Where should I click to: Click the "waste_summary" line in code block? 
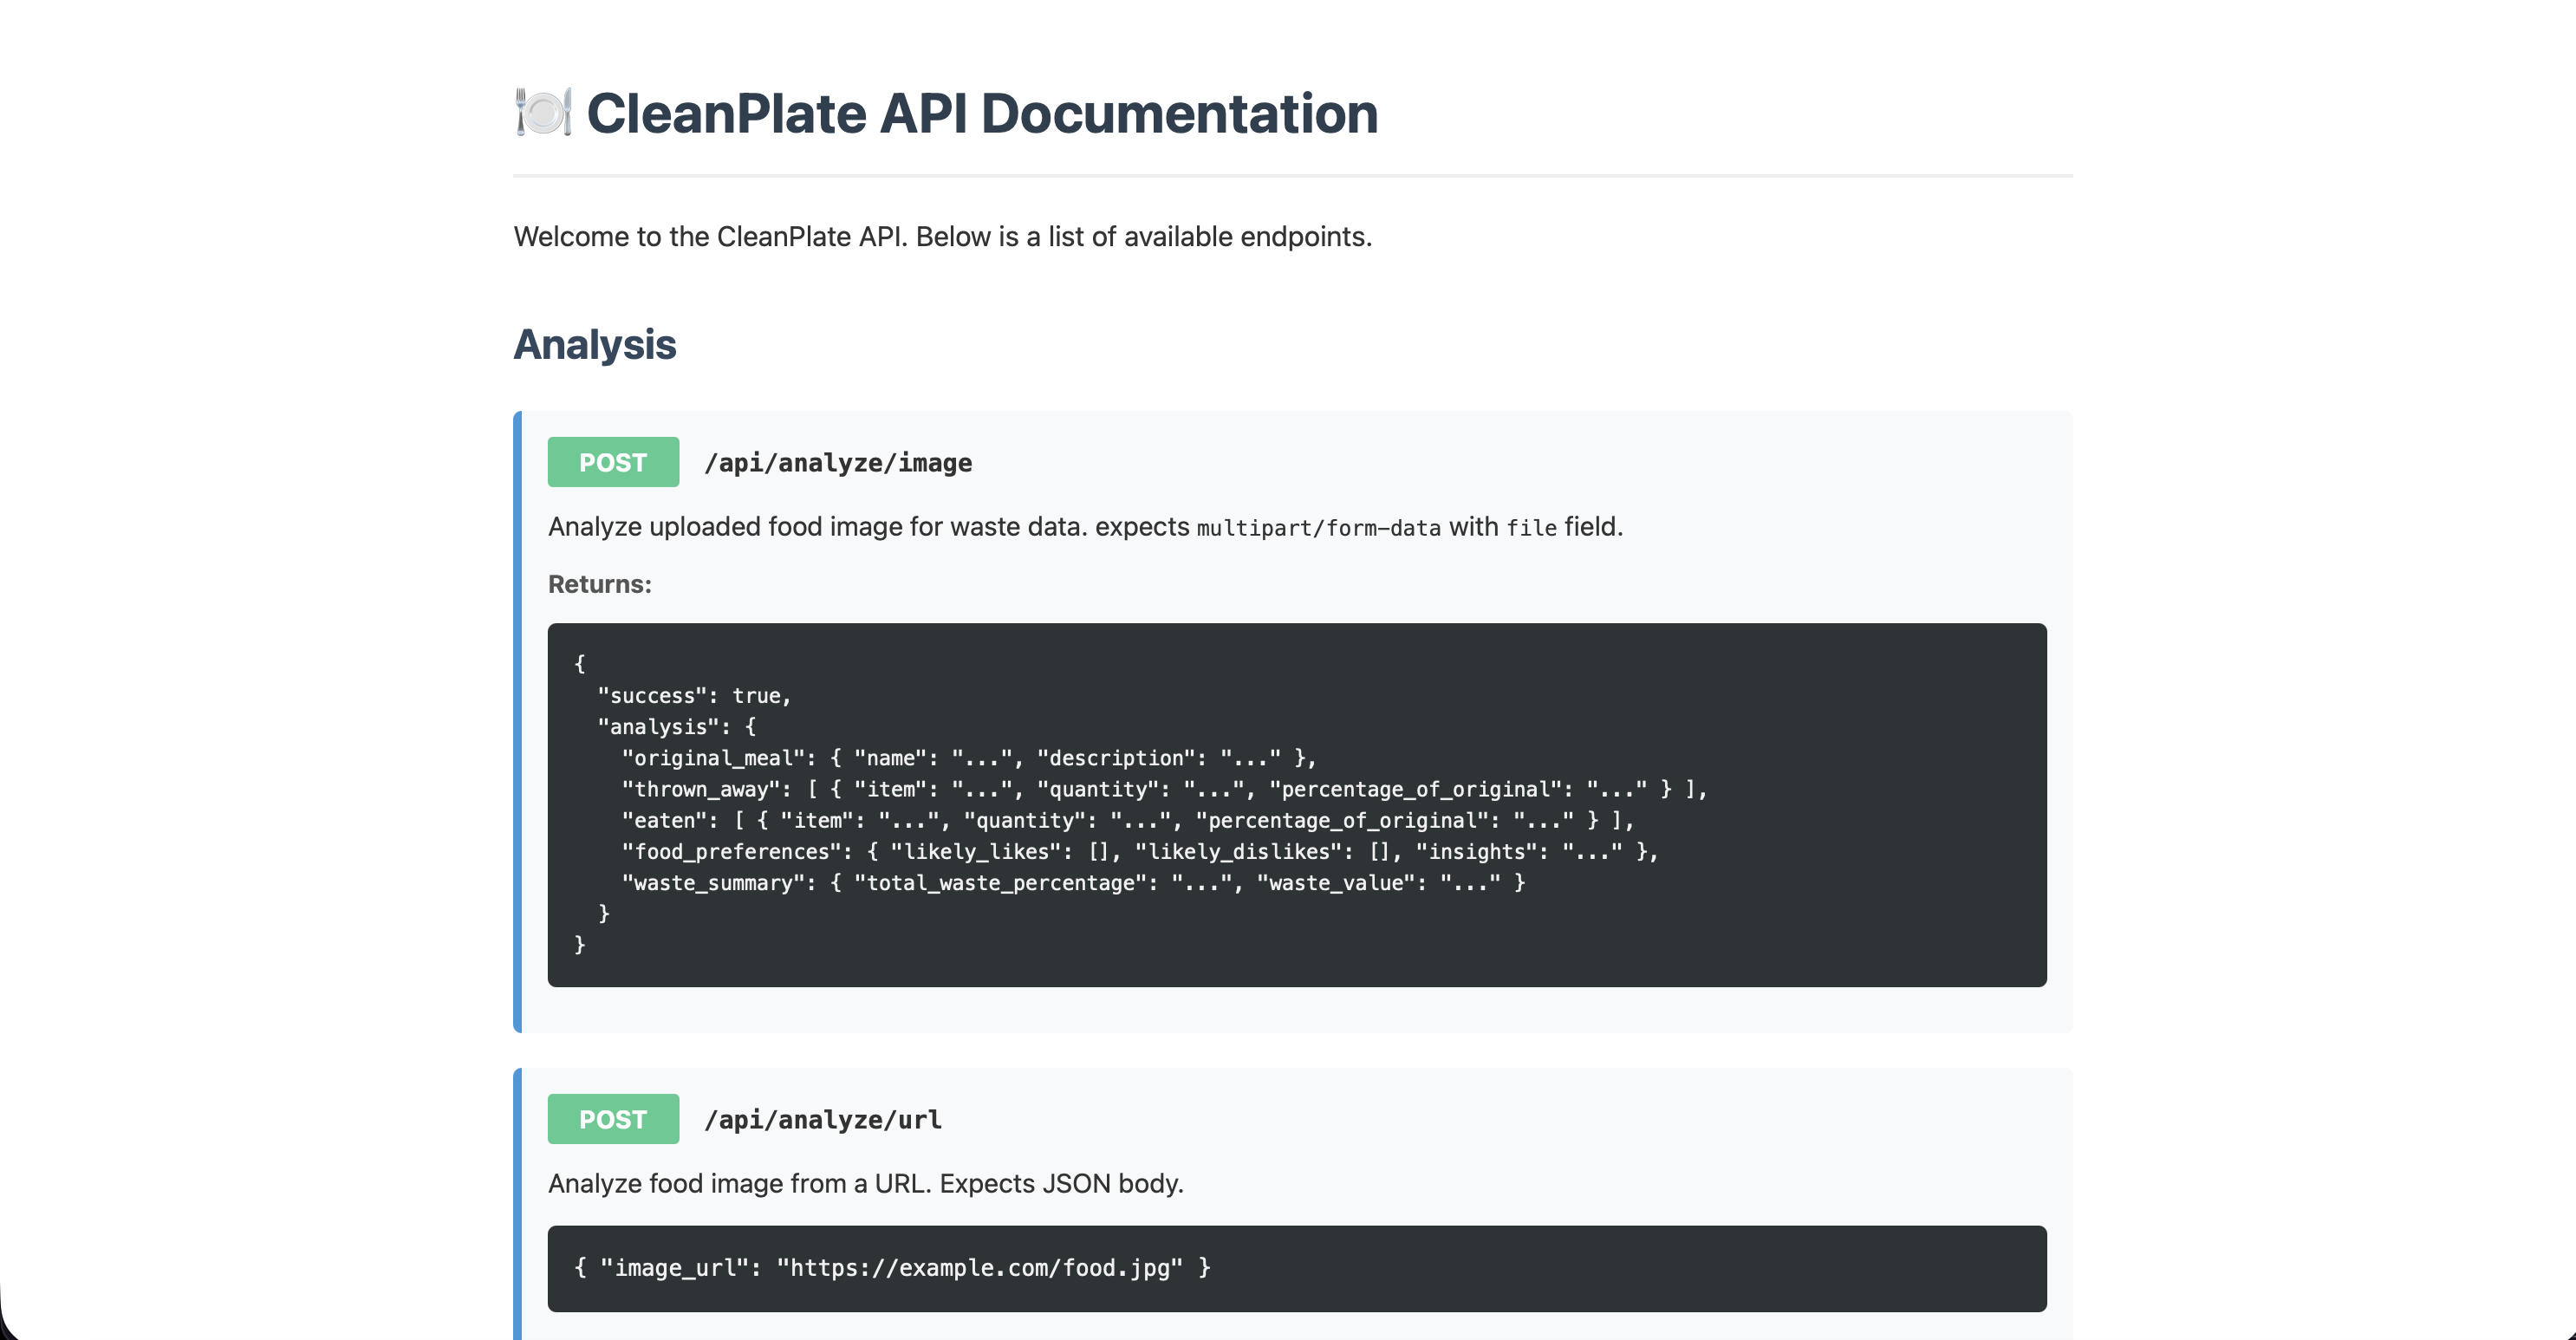(x=1072, y=882)
